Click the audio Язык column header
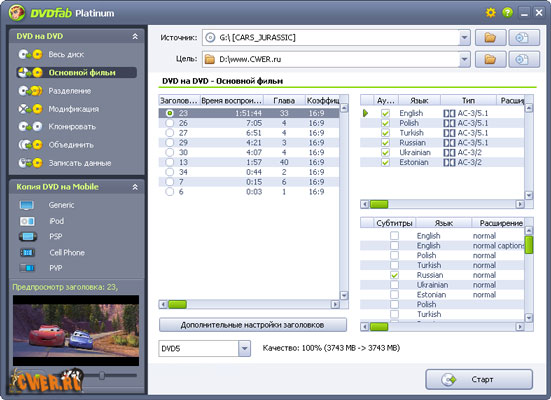 click(x=420, y=101)
